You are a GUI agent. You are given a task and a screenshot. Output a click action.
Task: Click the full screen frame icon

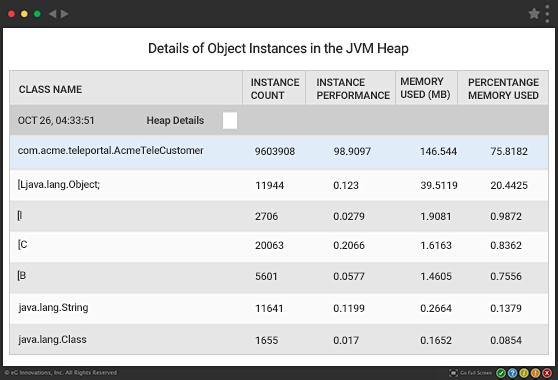click(x=453, y=373)
